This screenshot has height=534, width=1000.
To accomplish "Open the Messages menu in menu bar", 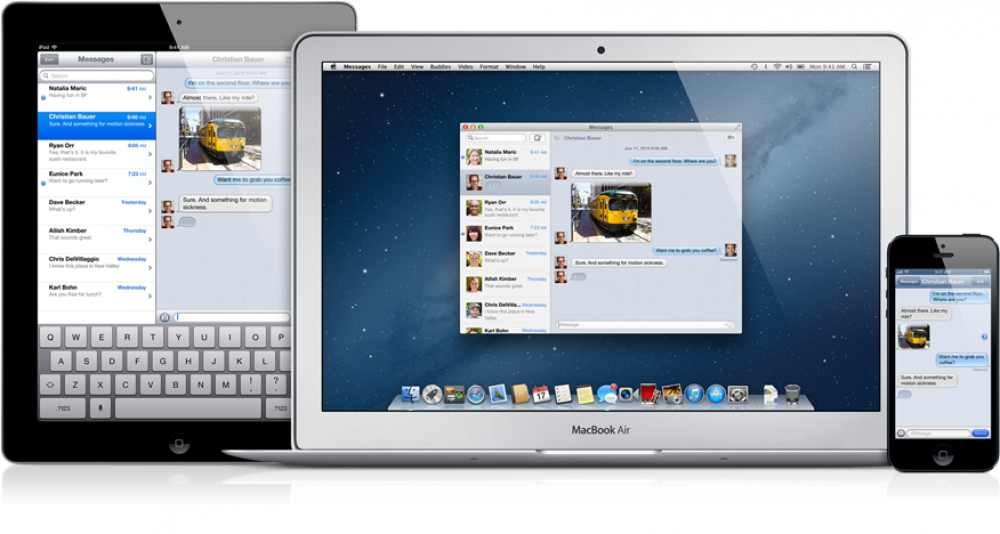I will coord(357,66).
